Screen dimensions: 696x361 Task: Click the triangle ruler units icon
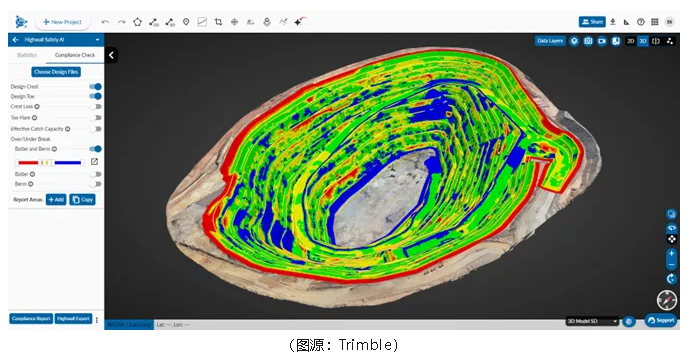point(626,22)
